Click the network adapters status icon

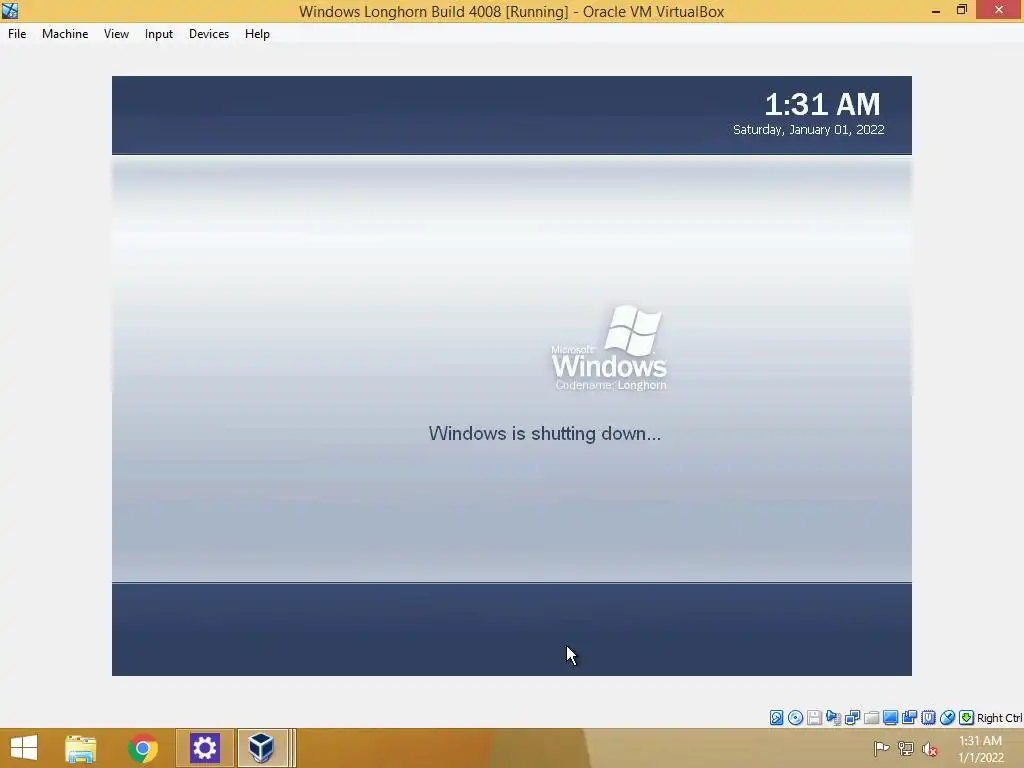852,718
